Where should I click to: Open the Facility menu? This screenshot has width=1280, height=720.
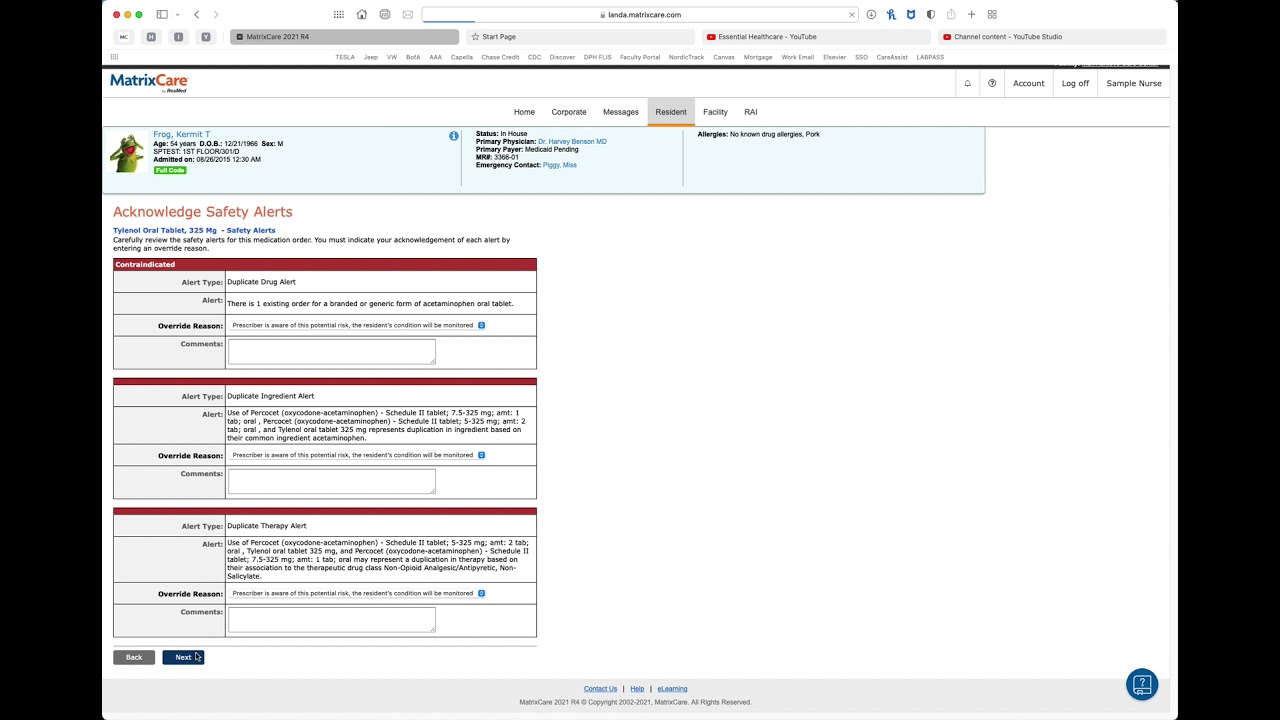coord(715,112)
